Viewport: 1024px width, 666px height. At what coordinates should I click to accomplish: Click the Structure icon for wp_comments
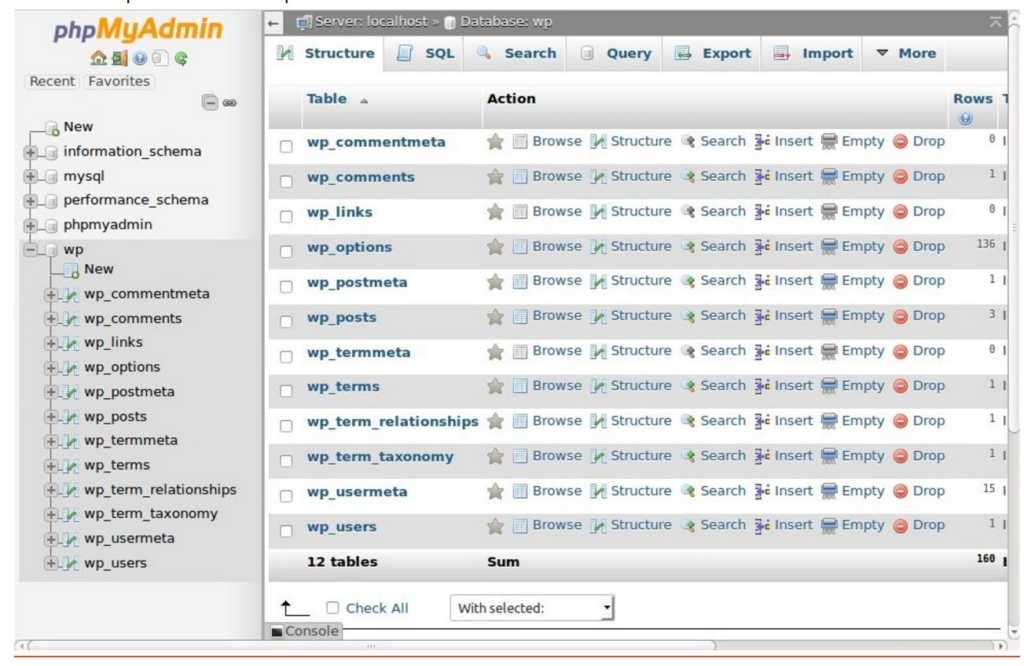point(598,176)
